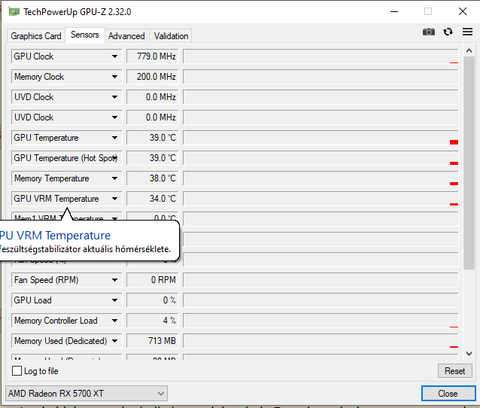Screen dimensions: 480x408
Task: Click the 34.0 °C GPU VRM Temperature value
Action: 152,199
